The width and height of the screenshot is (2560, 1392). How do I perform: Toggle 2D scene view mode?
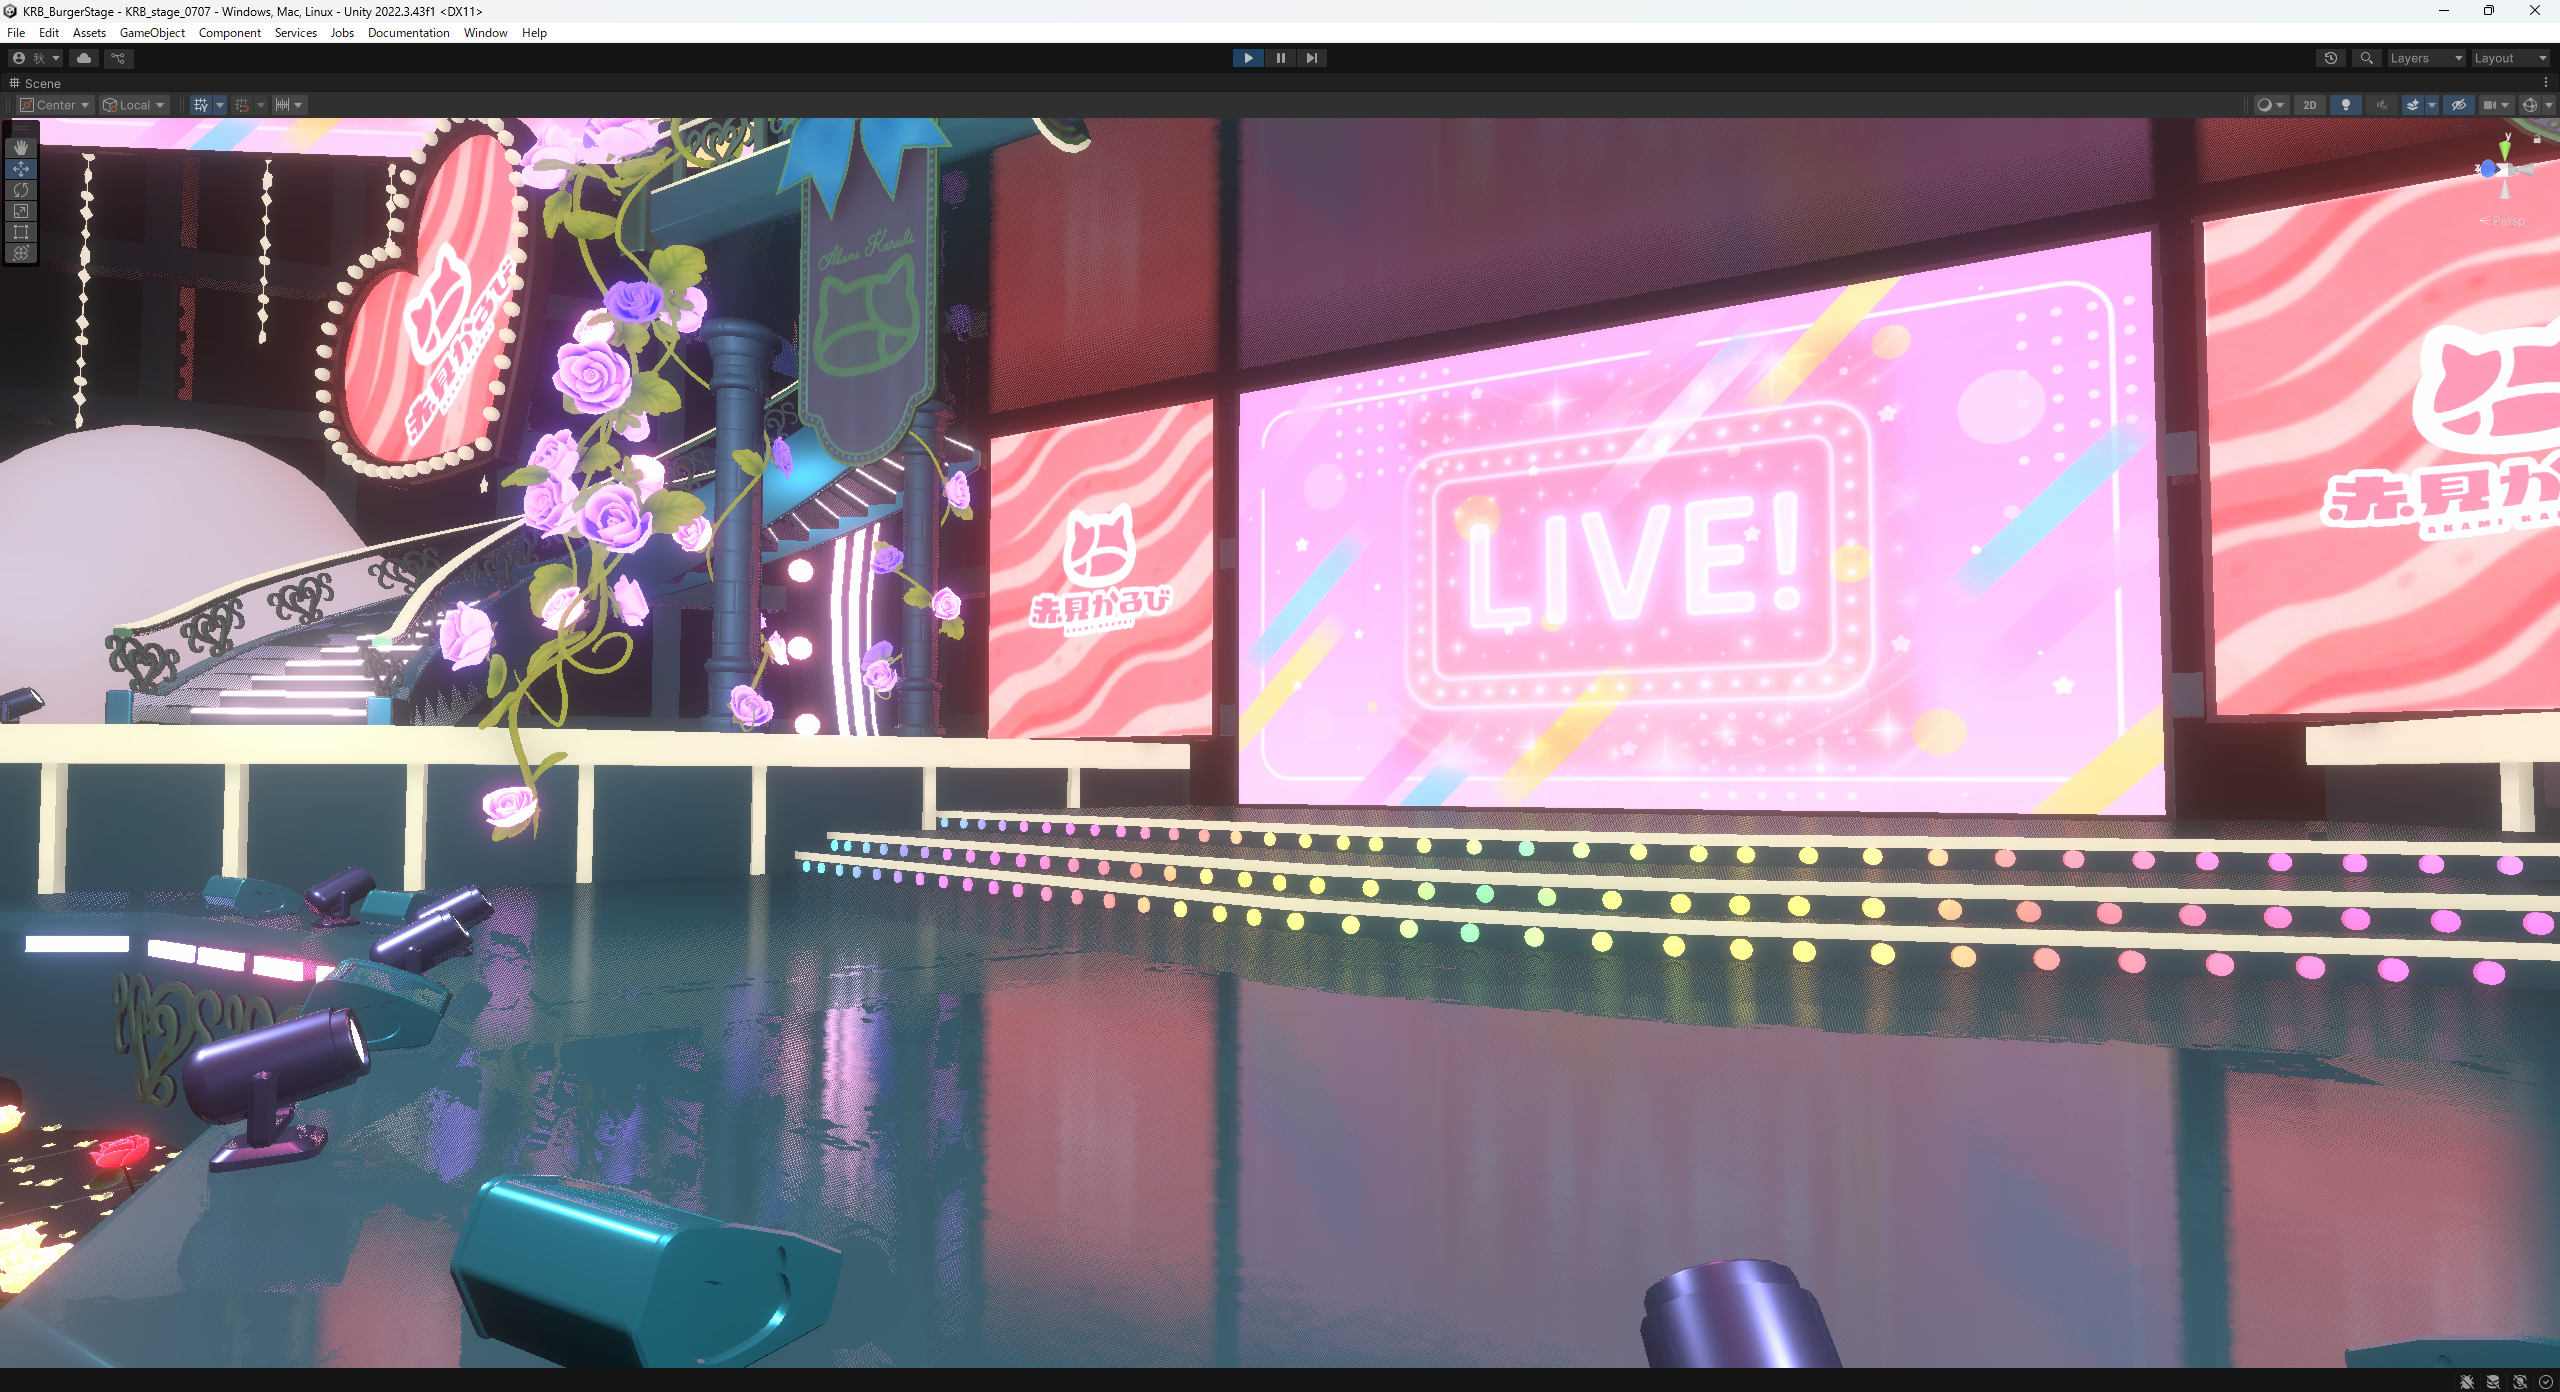point(2309,105)
